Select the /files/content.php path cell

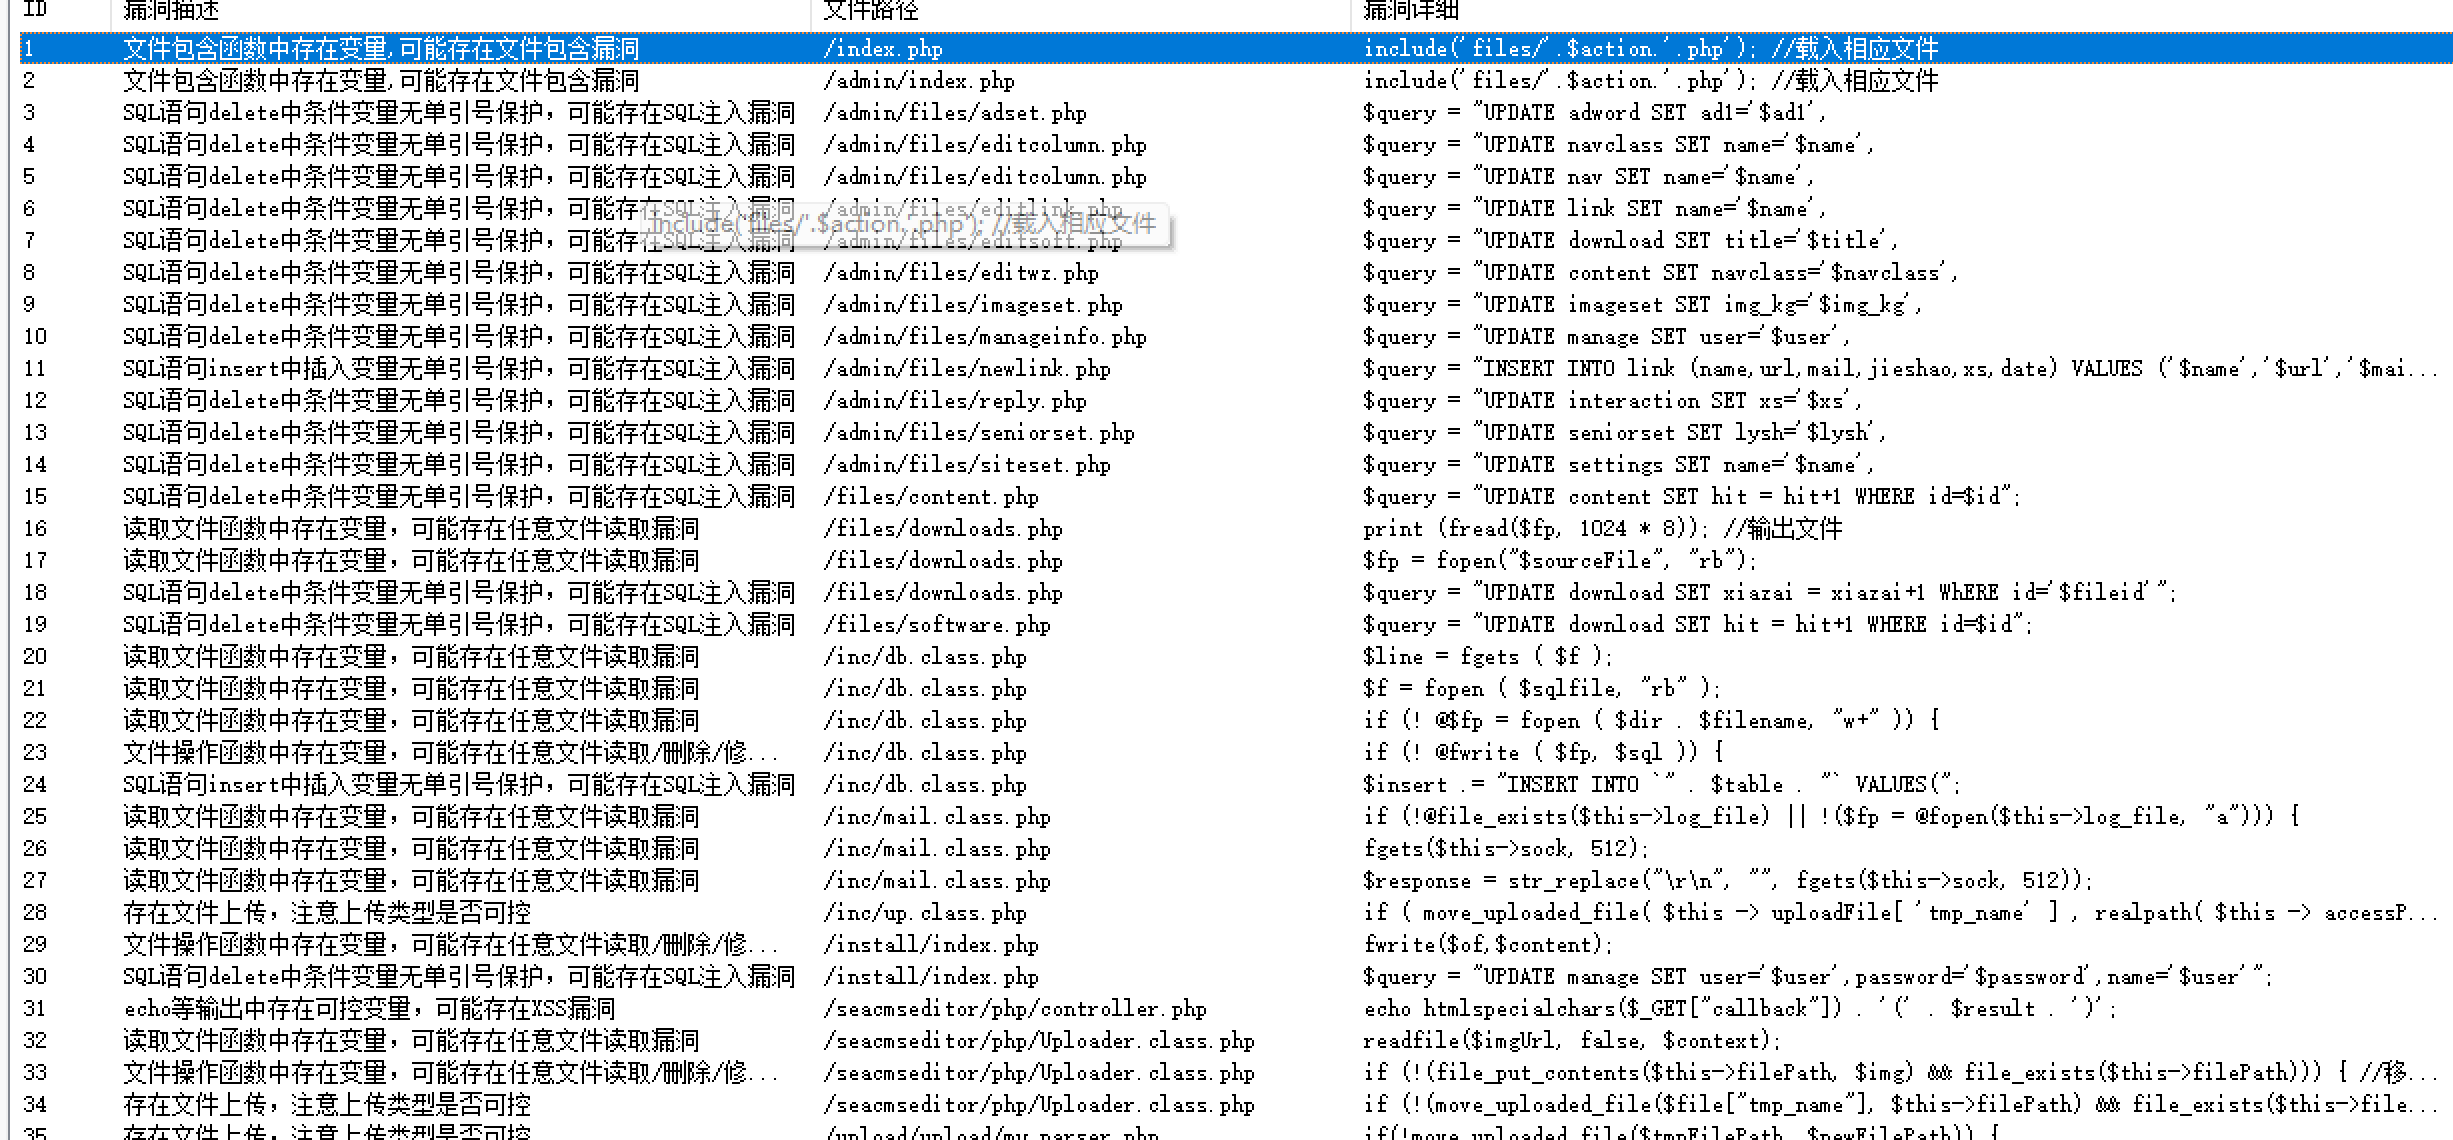(x=931, y=496)
